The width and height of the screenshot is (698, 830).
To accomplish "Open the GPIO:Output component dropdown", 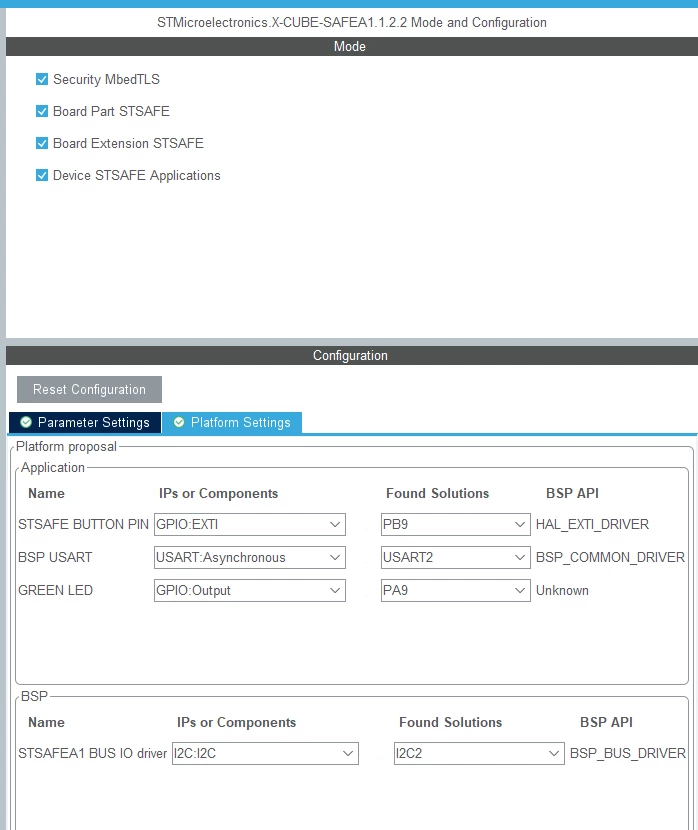I will coord(250,590).
